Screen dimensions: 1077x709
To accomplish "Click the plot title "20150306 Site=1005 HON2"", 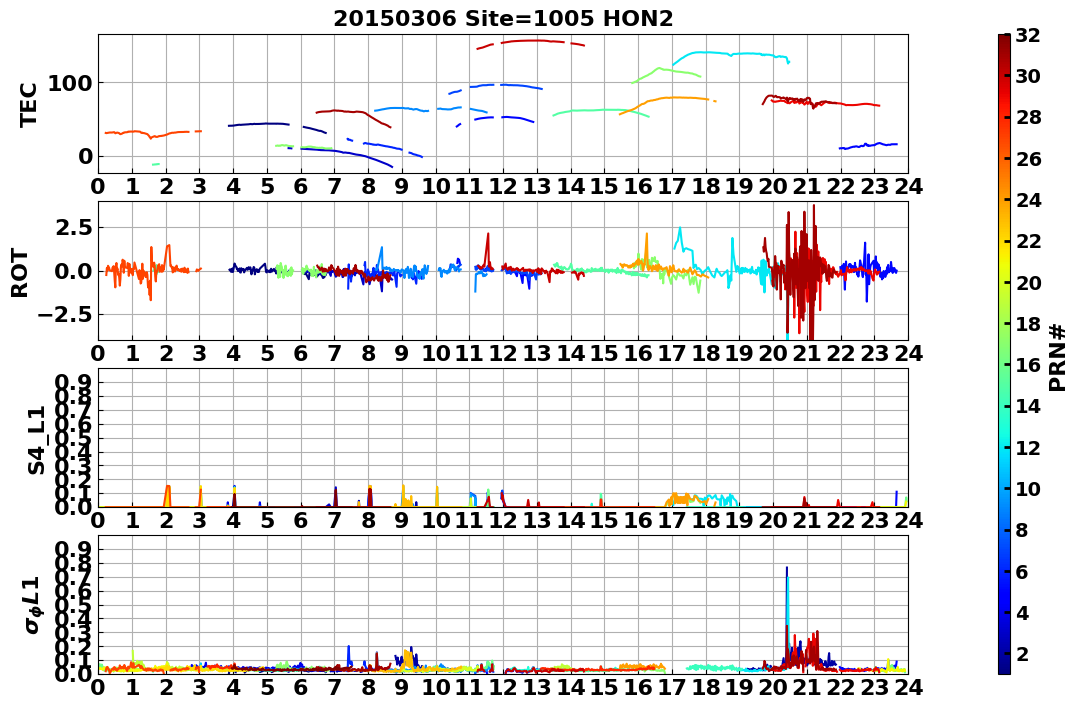I will [x=503, y=19].
